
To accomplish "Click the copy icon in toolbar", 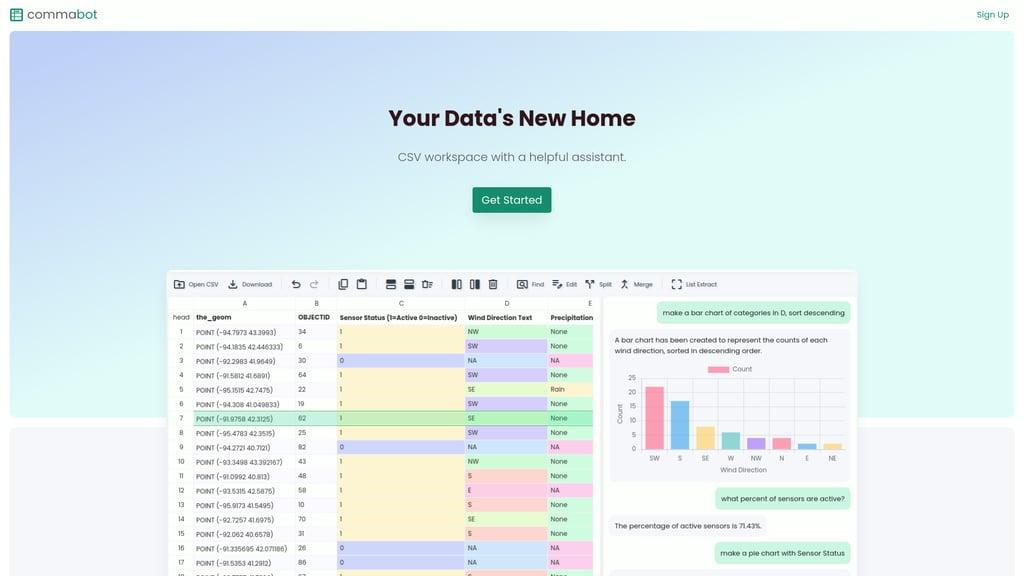I will coord(343,284).
